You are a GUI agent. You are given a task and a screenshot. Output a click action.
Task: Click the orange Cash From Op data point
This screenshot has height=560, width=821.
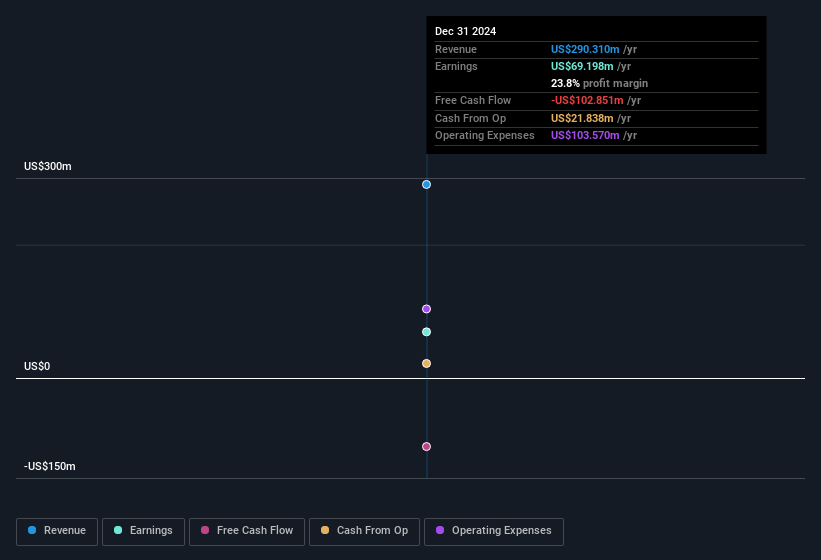click(426, 363)
